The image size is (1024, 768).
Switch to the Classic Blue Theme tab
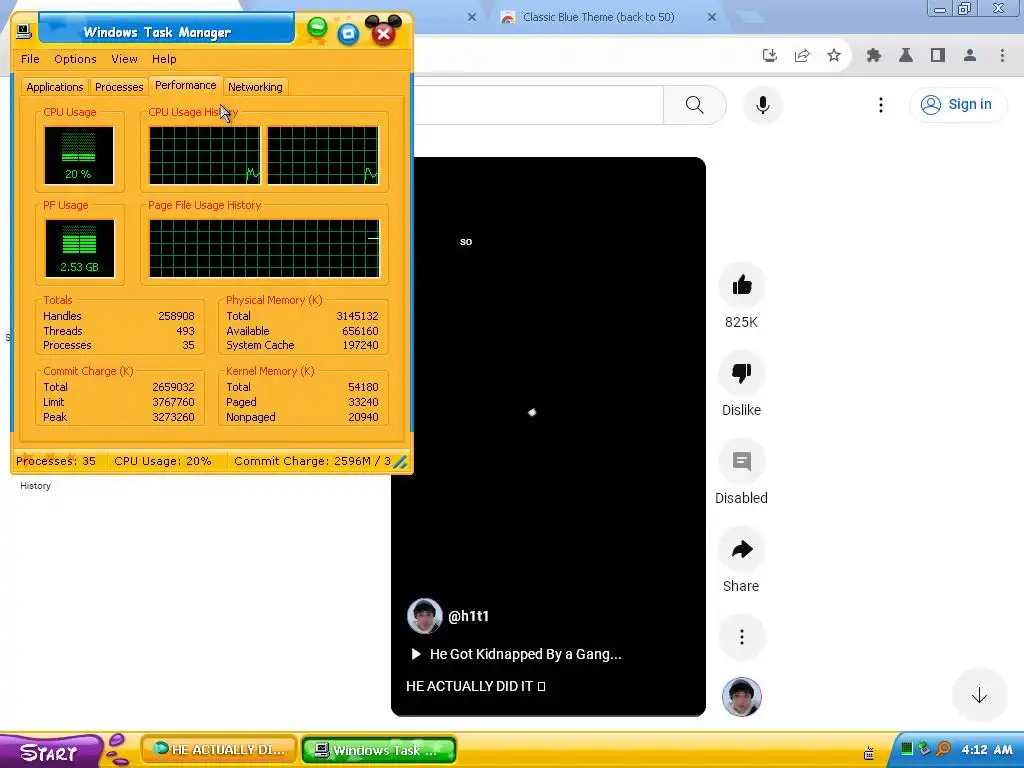(x=598, y=17)
